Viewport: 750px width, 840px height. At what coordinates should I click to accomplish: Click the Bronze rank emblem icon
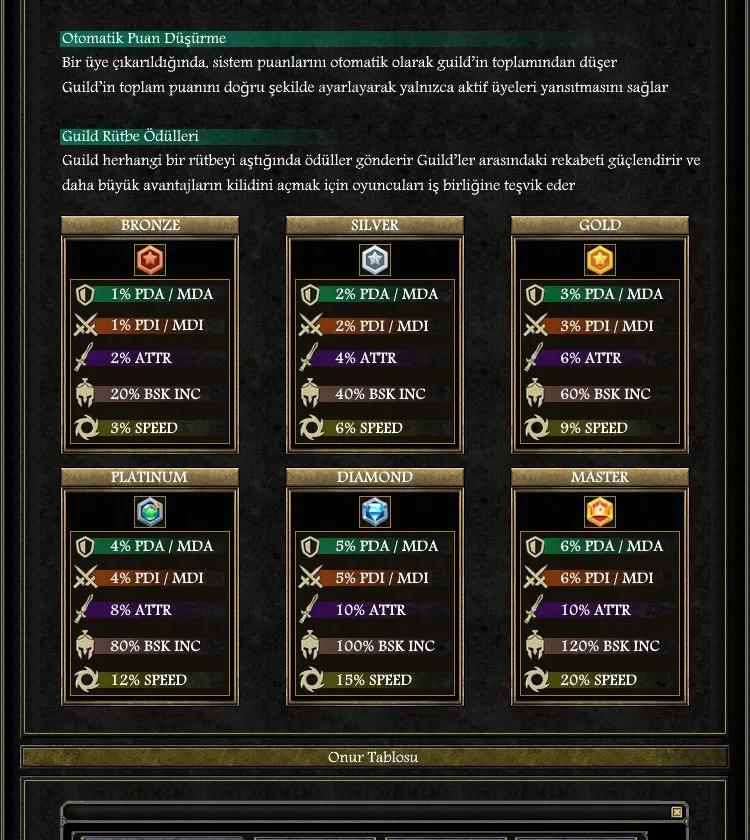[149, 259]
